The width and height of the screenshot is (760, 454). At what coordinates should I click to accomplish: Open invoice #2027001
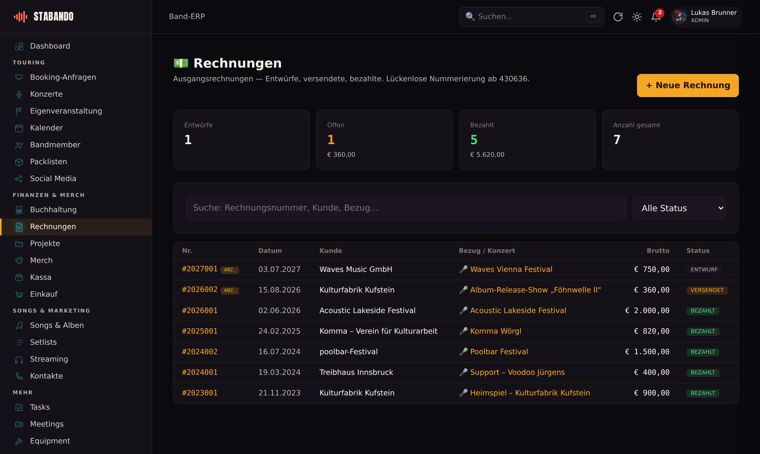pos(200,269)
